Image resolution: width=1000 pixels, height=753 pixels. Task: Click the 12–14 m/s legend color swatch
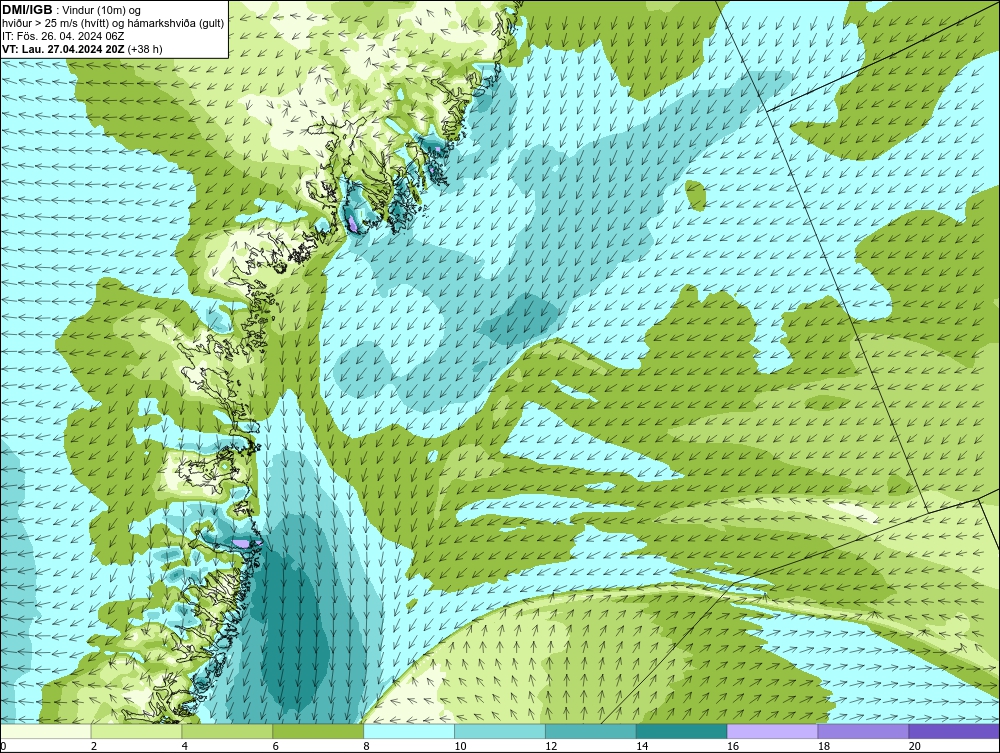(591, 731)
